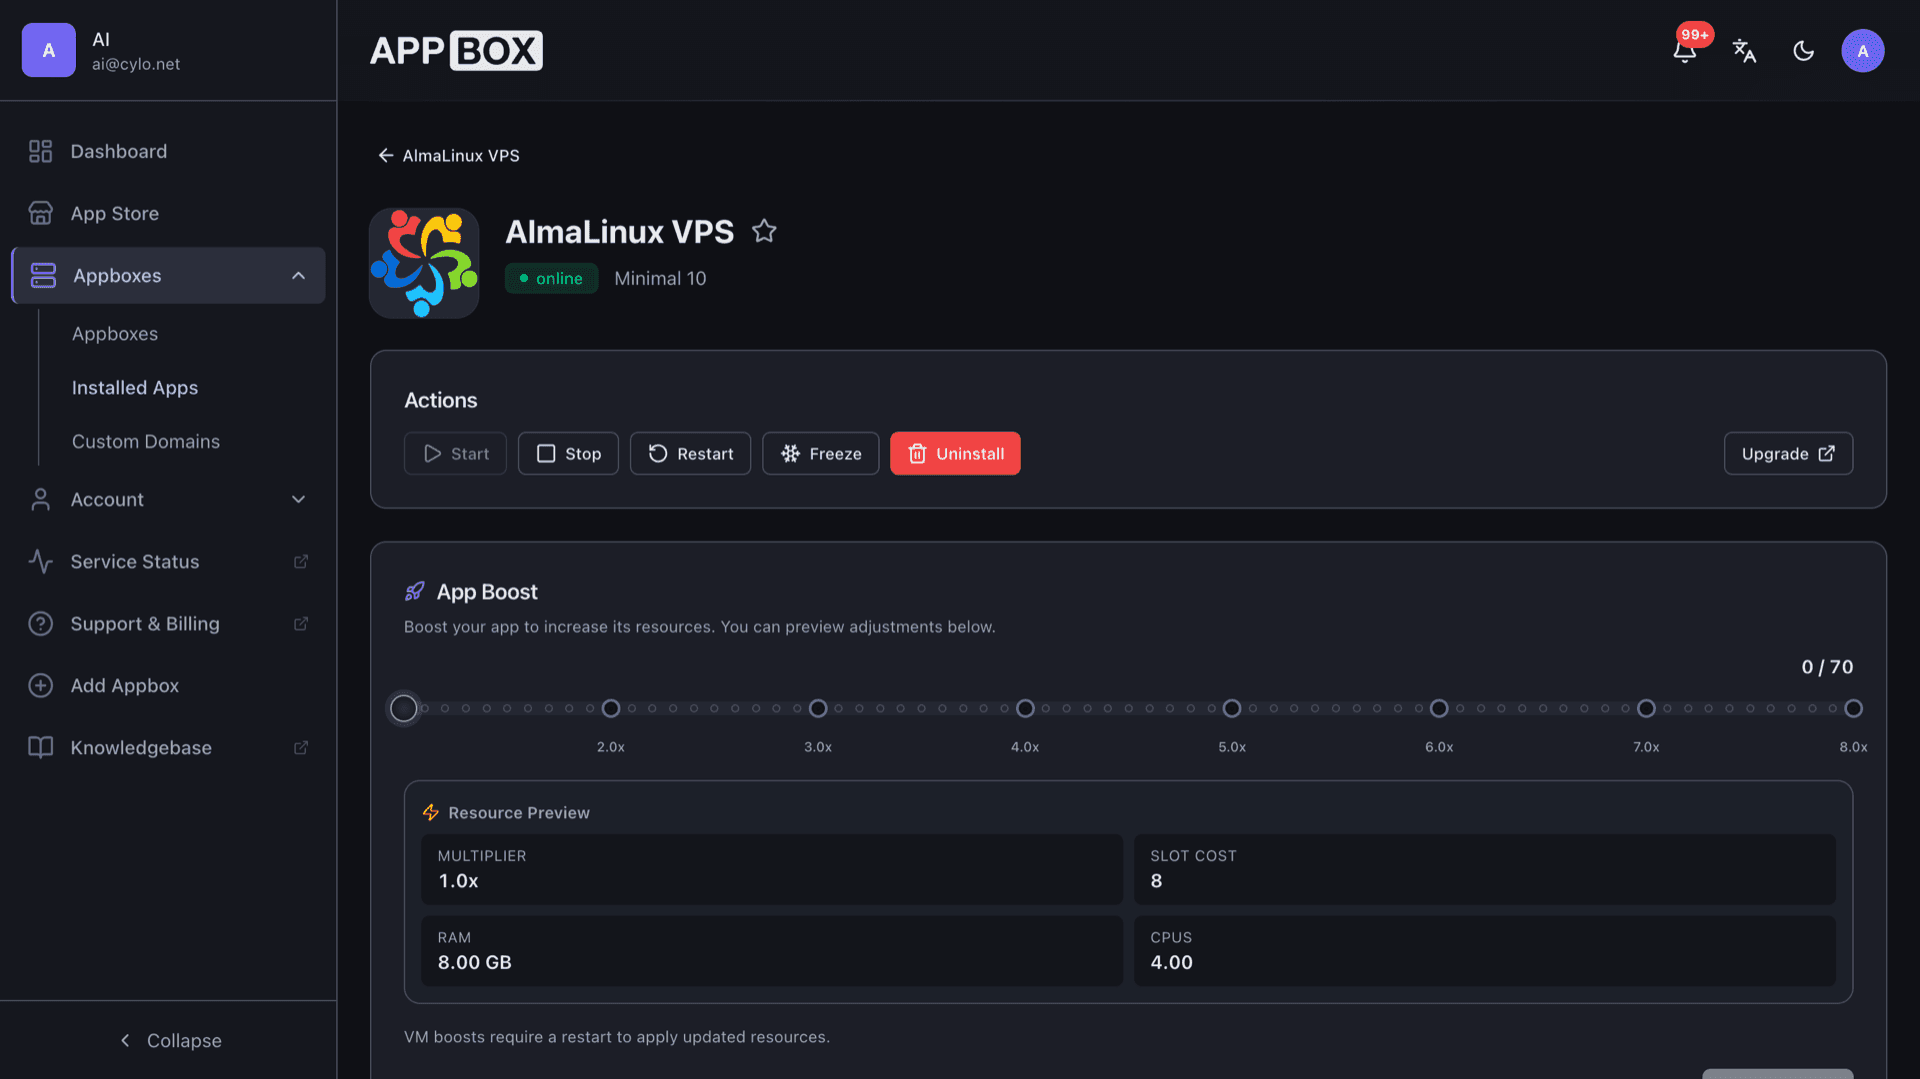The height and width of the screenshot is (1079, 1920).
Task: Click Support & Billing external link icon
Action: tap(300, 623)
